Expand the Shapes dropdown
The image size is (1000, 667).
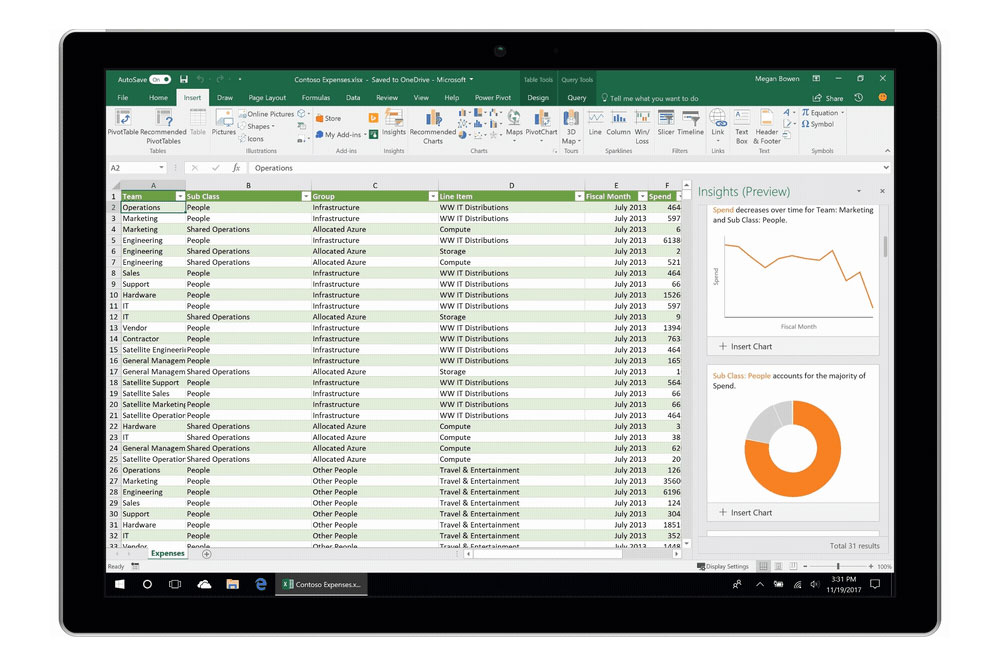point(274,126)
